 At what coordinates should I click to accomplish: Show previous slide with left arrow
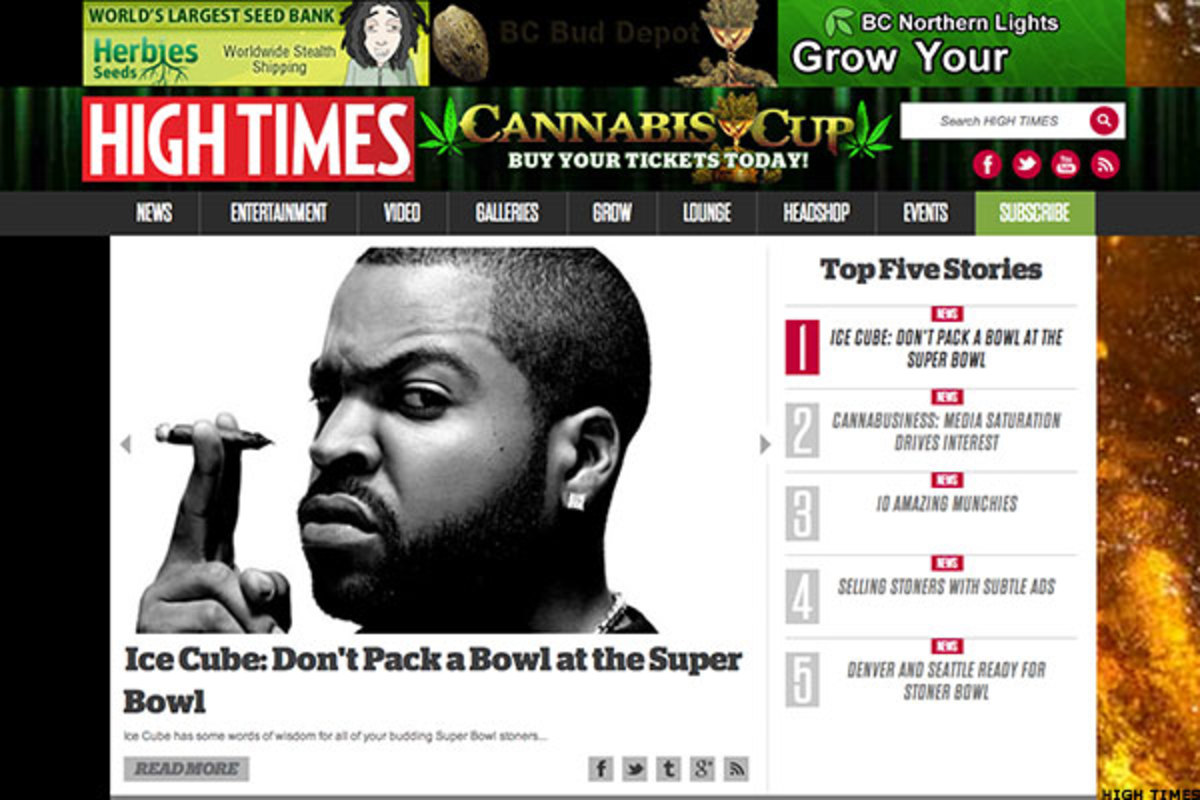point(125,444)
